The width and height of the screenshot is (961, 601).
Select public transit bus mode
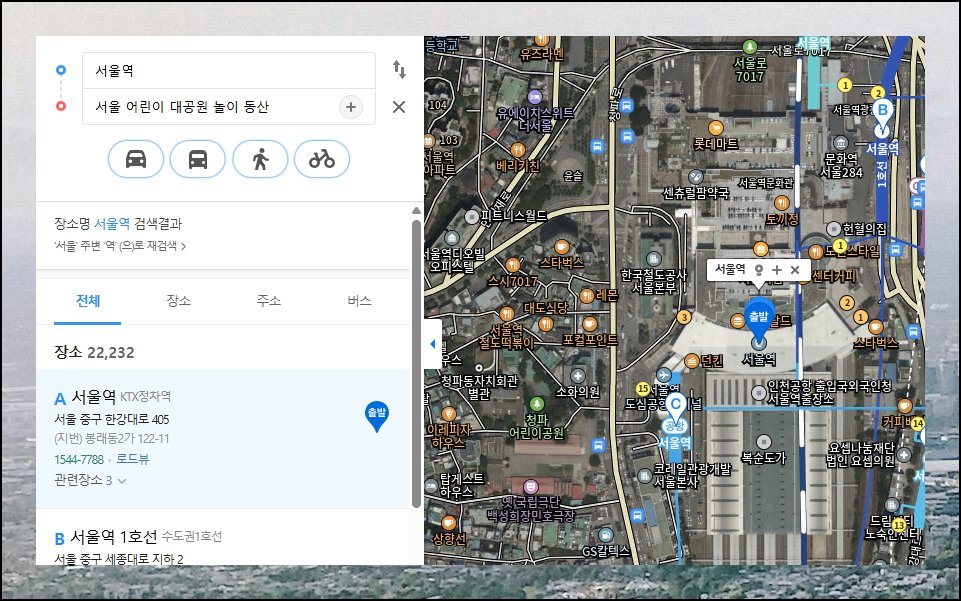pyautogui.click(x=197, y=159)
